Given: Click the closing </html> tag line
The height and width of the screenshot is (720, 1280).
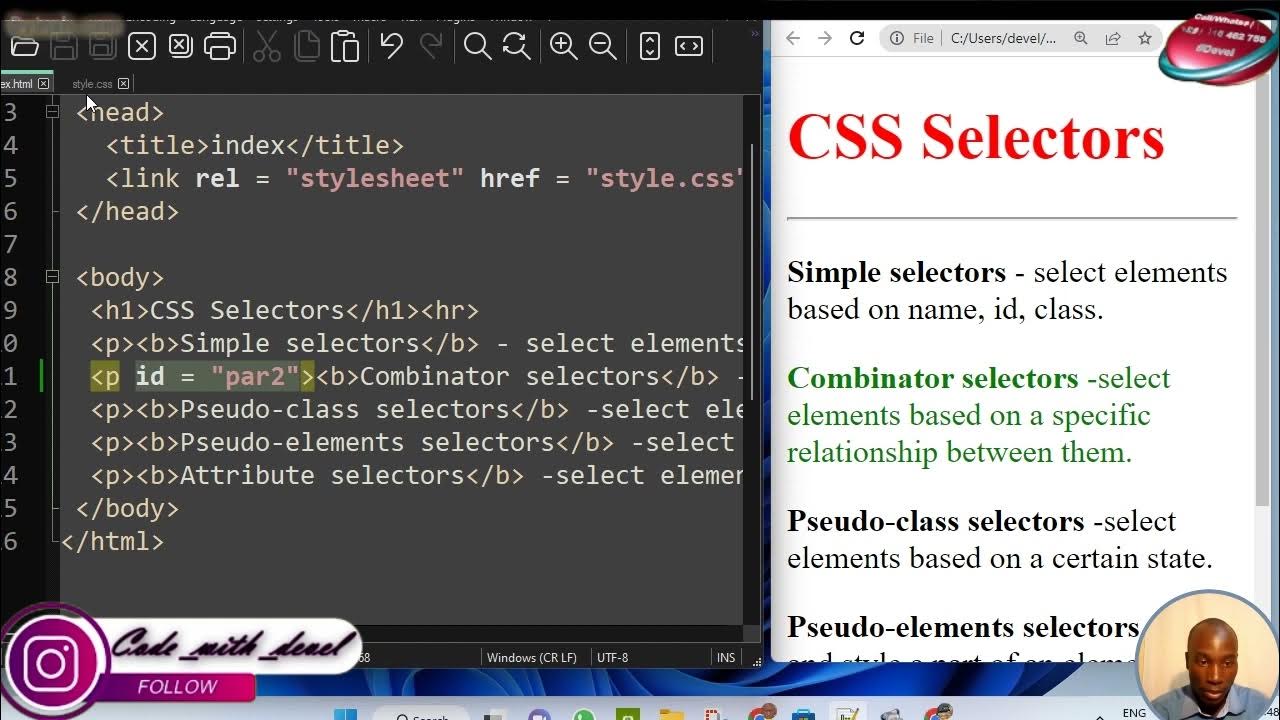Looking at the screenshot, I should (112, 541).
